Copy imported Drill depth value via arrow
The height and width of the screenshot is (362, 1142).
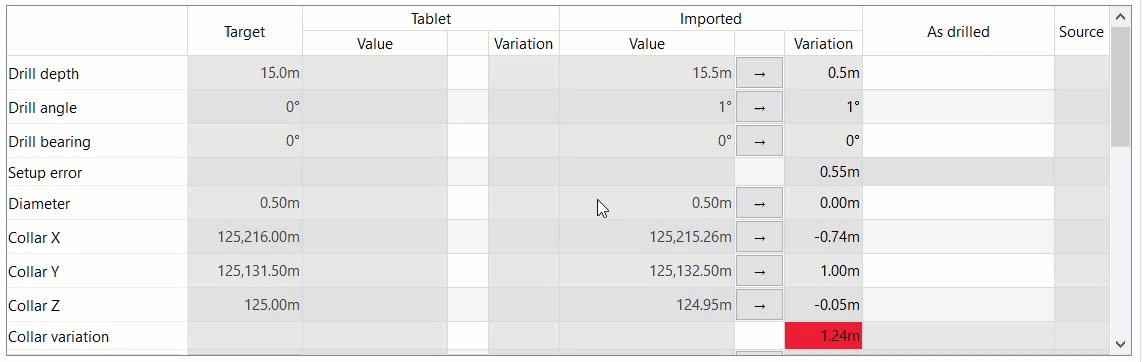pos(760,73)
